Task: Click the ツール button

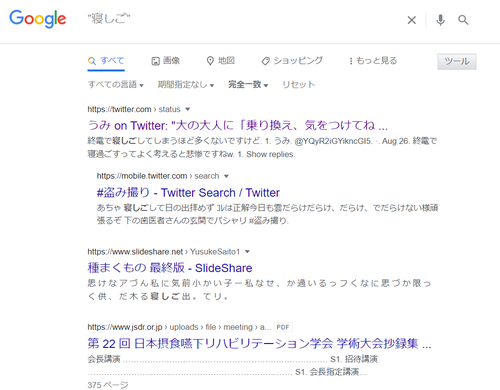Action: (457, 61)
